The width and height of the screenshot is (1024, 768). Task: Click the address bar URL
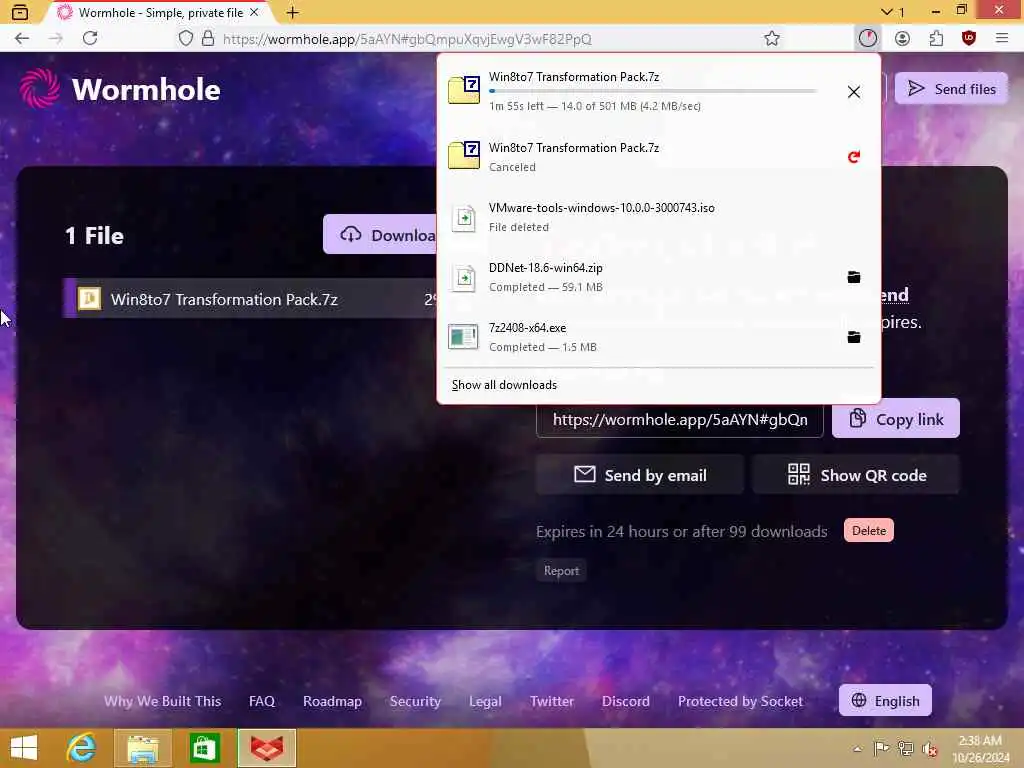click(x=408, y=39)
